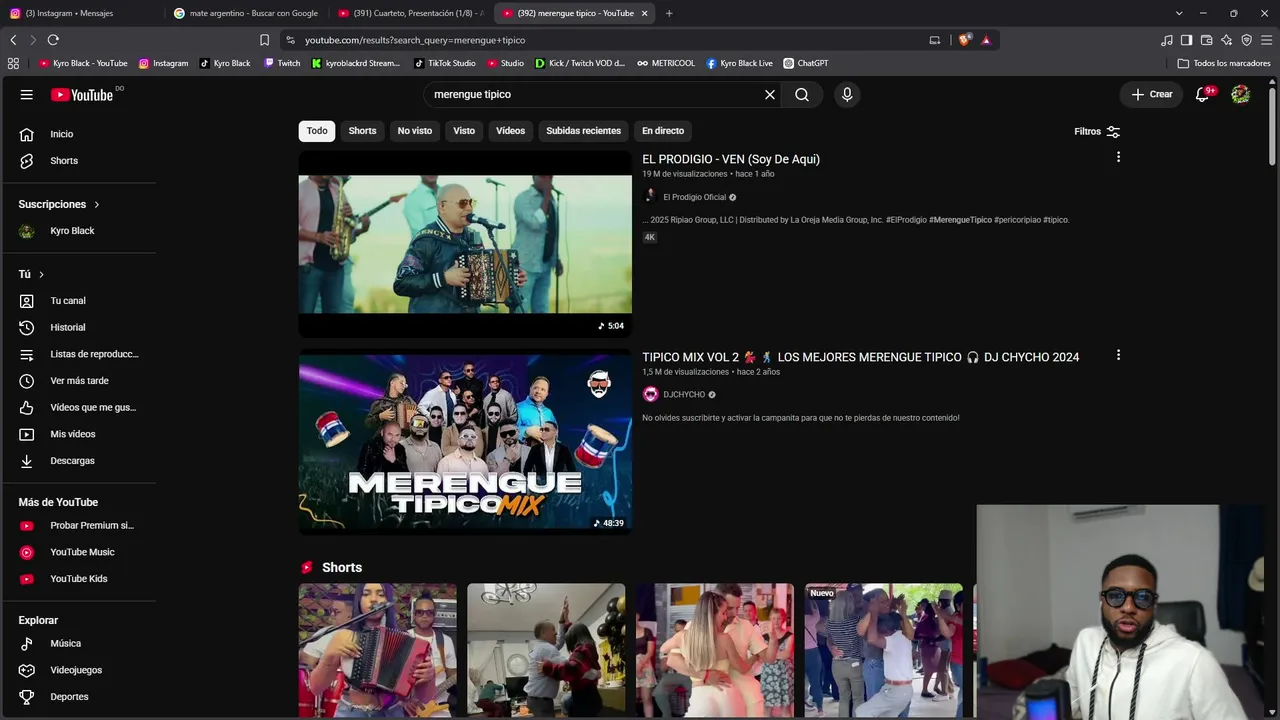
Task: Open YouTube Music from sidebar
Action: (x=80, y=552)
